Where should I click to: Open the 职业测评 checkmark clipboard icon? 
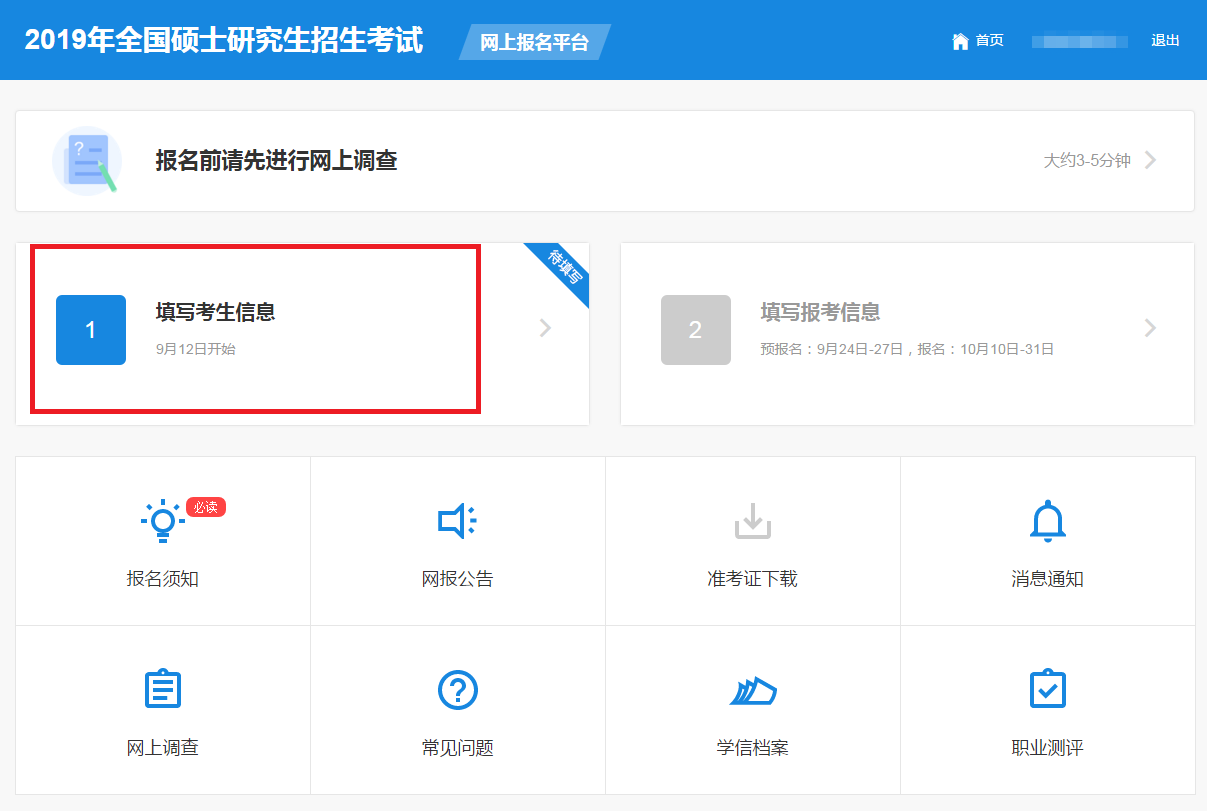(x=1047, y=690)
